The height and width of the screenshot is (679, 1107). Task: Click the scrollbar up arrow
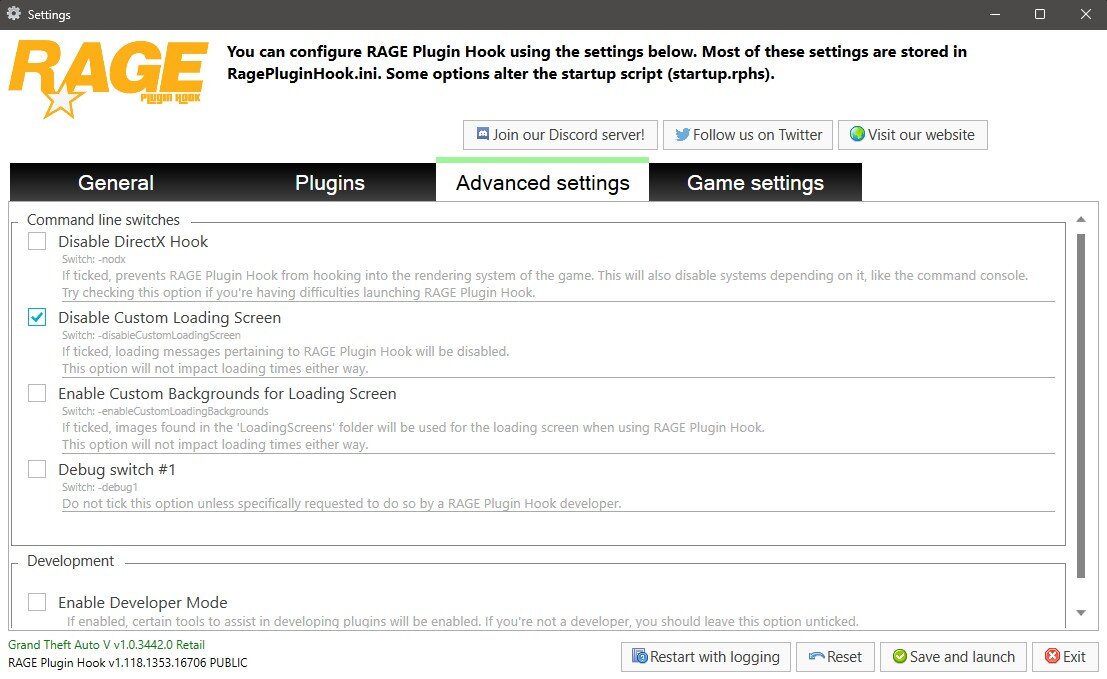click(x=1080, y=219)
